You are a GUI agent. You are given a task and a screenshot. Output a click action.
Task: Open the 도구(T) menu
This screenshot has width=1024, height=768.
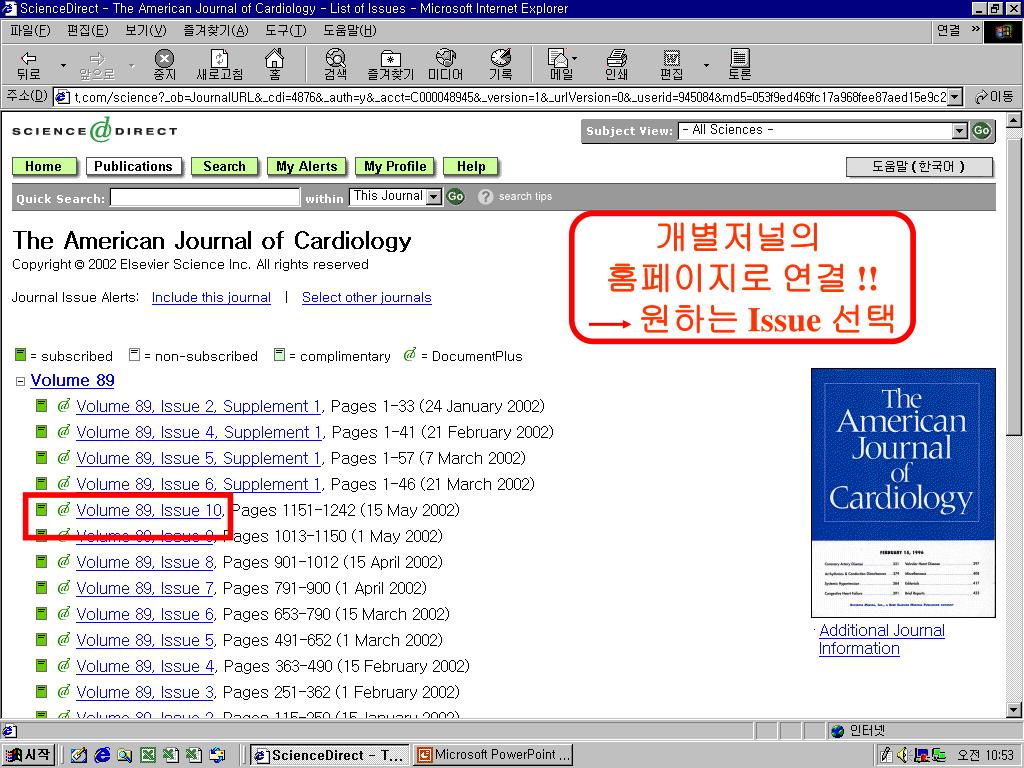click(285, 30)
